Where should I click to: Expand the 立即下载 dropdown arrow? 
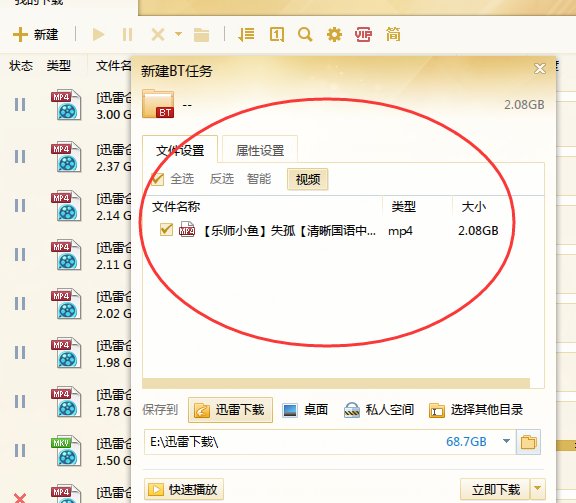pyautogui.click(x=537, y=489)
